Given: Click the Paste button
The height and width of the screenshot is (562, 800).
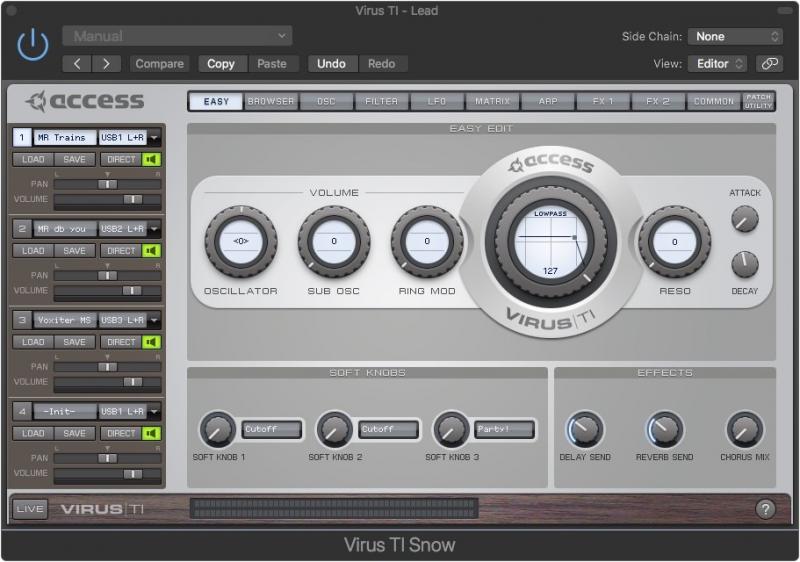Looking at the screenshot, I should click(x=271, y=64).
